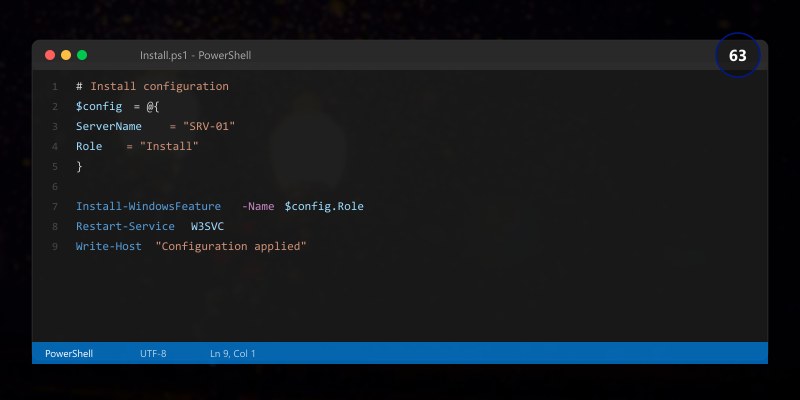This screenshot has width=800, height=400.
Task: Click the W3SVC service name
Action: tap(207, 227)
